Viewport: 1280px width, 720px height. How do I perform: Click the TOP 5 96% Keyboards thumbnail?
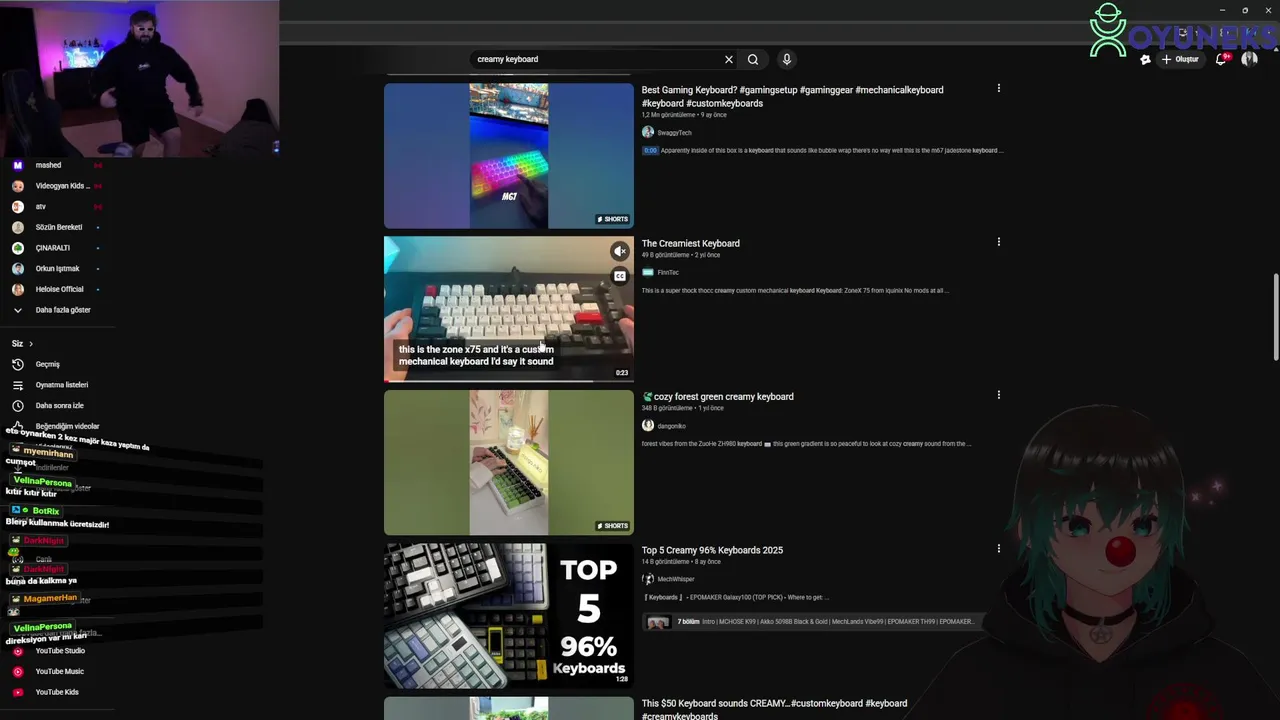(509, 616)
